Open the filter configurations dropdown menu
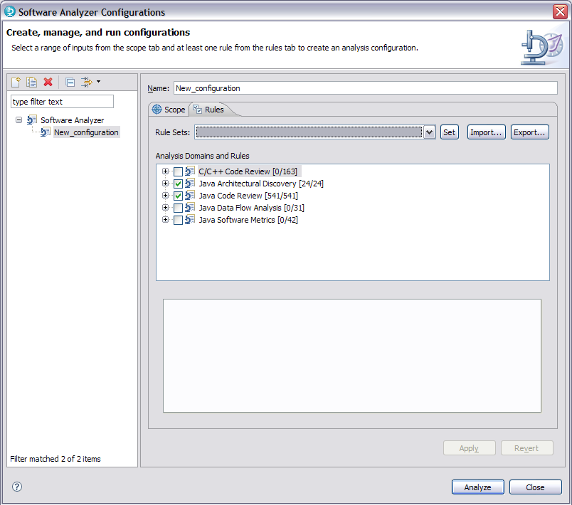This screenshot has width=572, height=505. 98,82
